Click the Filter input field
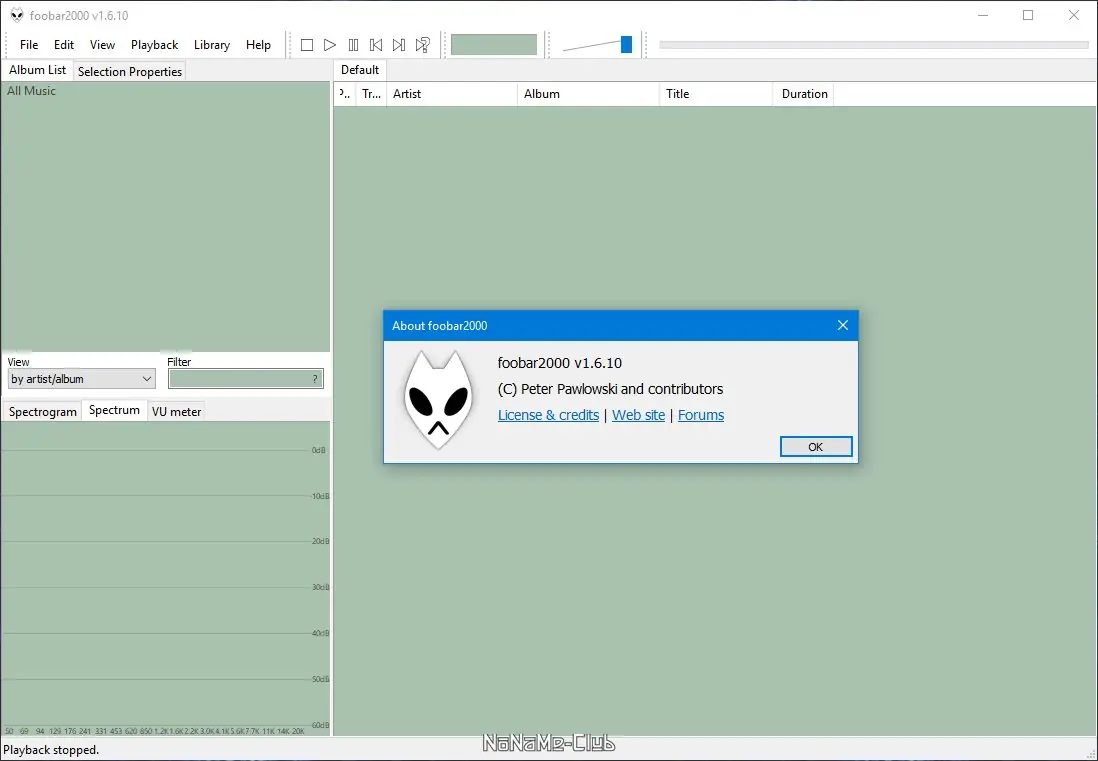Screen dimensions: 1098x761 pos(245,379)
